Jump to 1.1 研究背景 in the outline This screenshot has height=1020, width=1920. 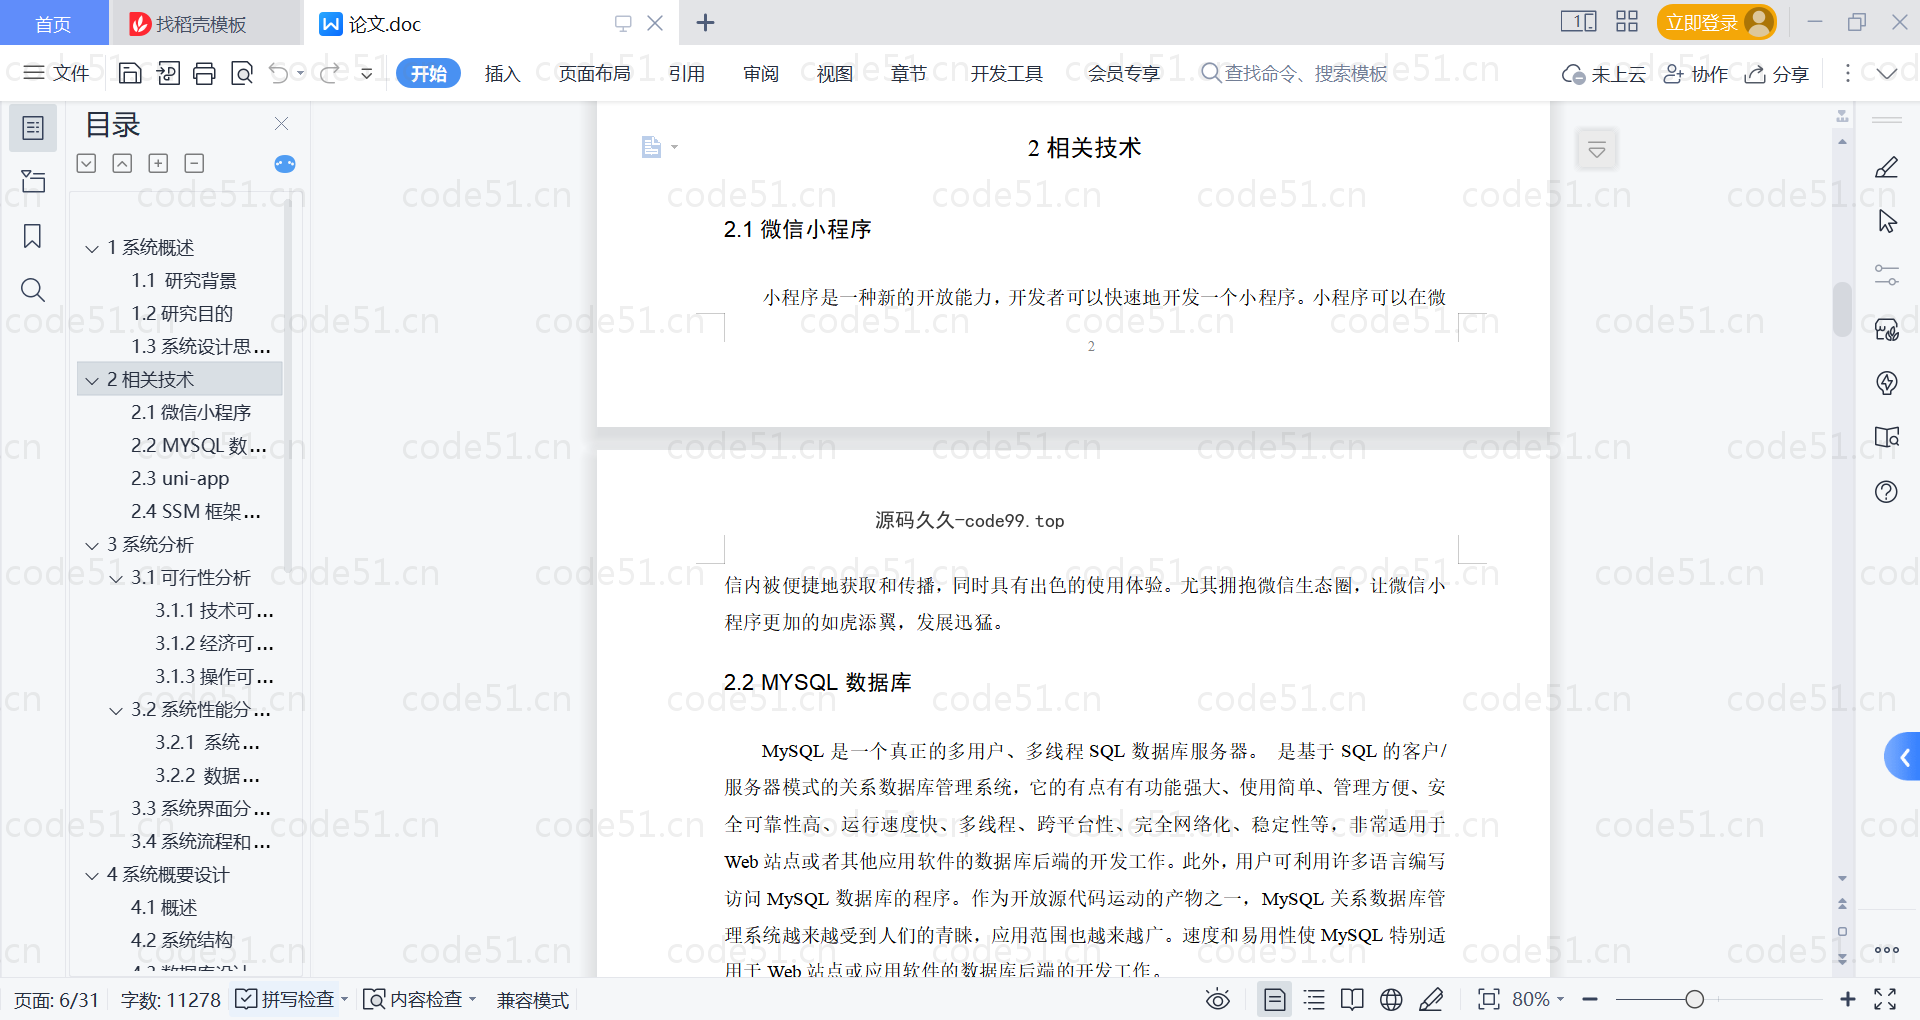coord(184,281)
